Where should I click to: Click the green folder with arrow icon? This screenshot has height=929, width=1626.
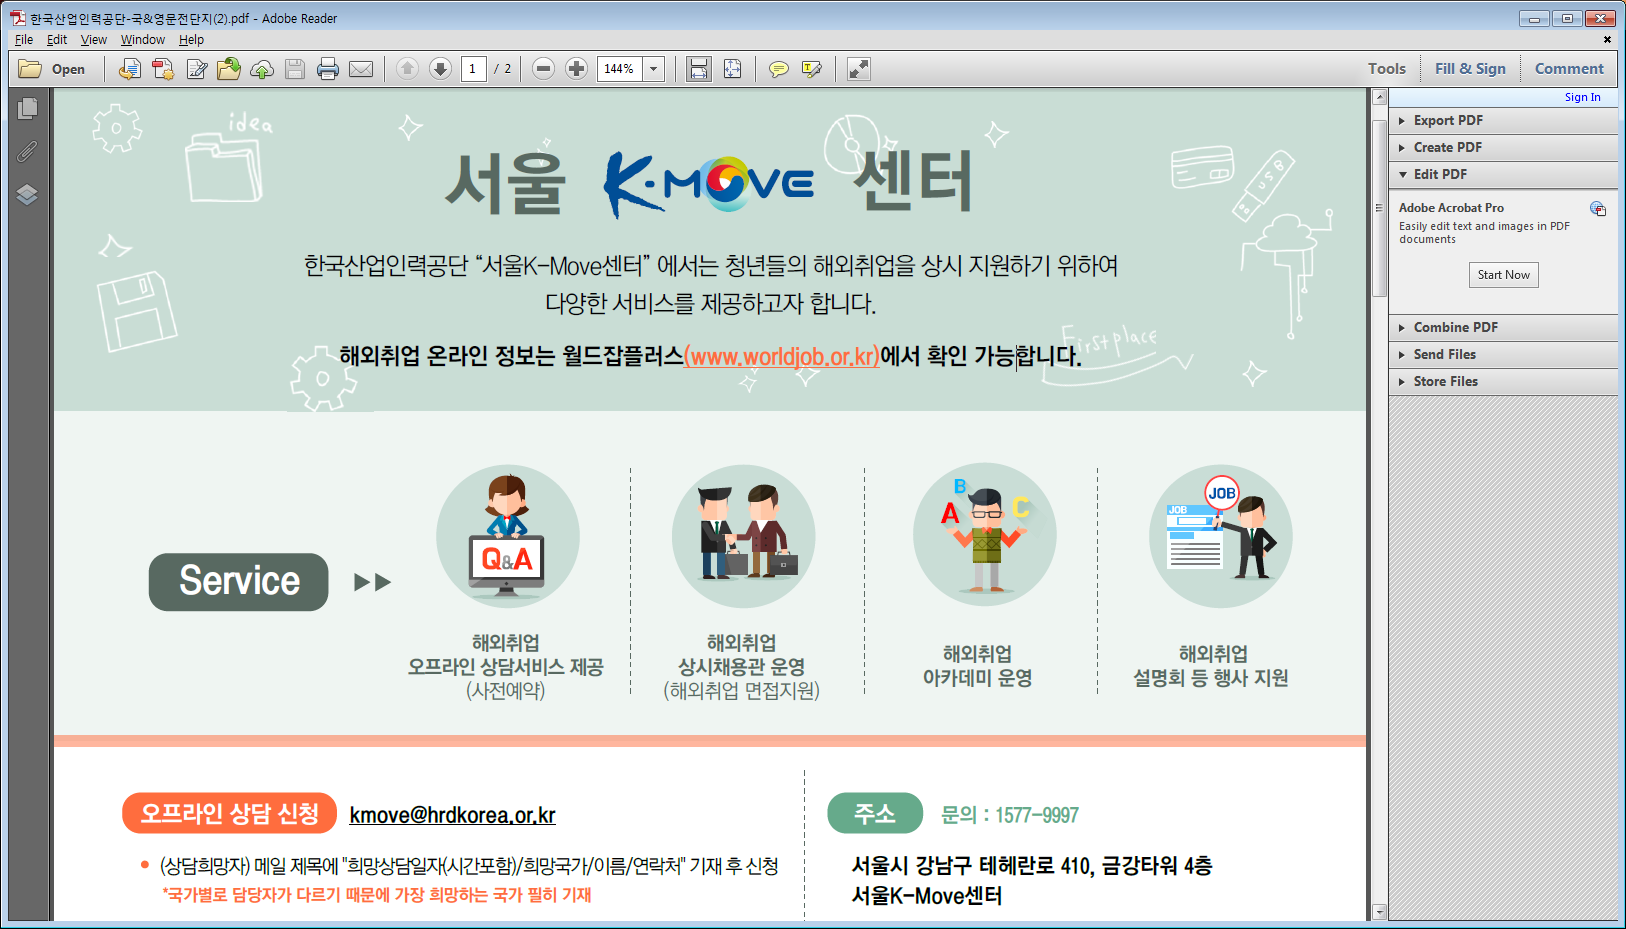pyautogui.click(x=229, y=69)
